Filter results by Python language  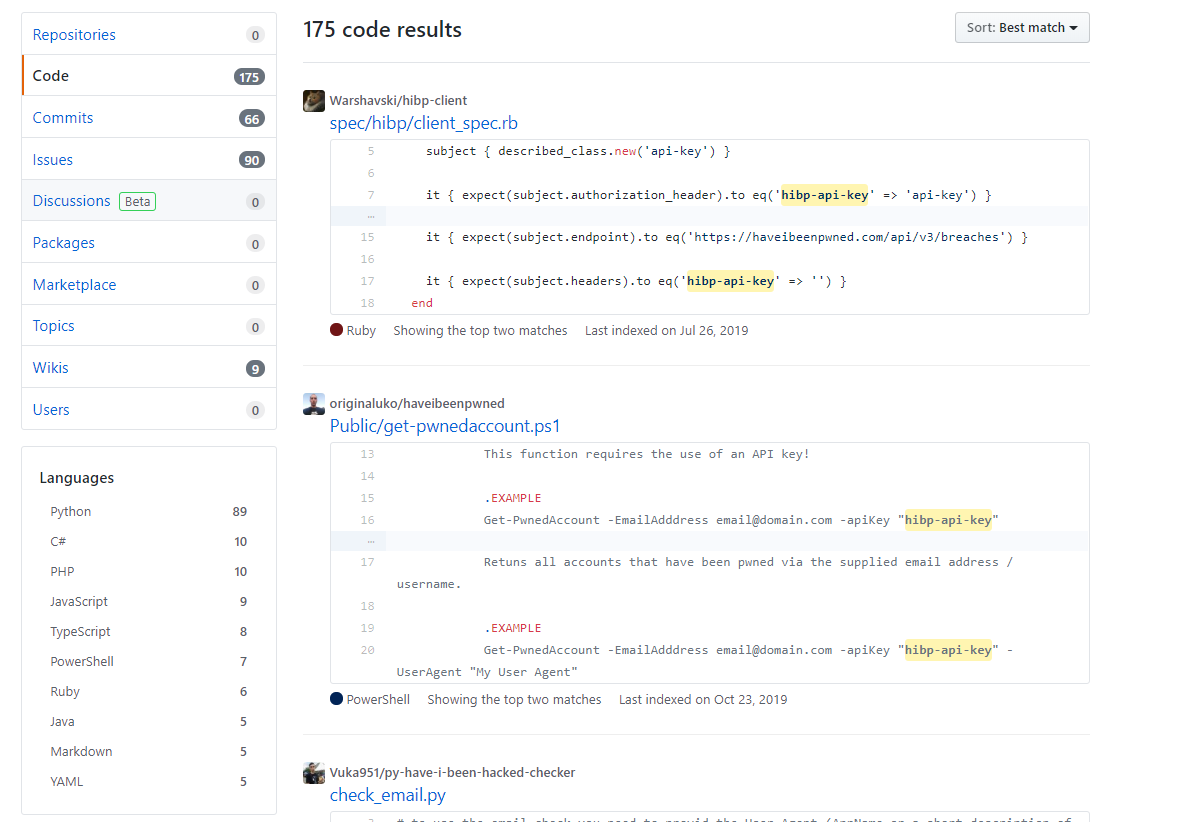(x=149, y=512)
